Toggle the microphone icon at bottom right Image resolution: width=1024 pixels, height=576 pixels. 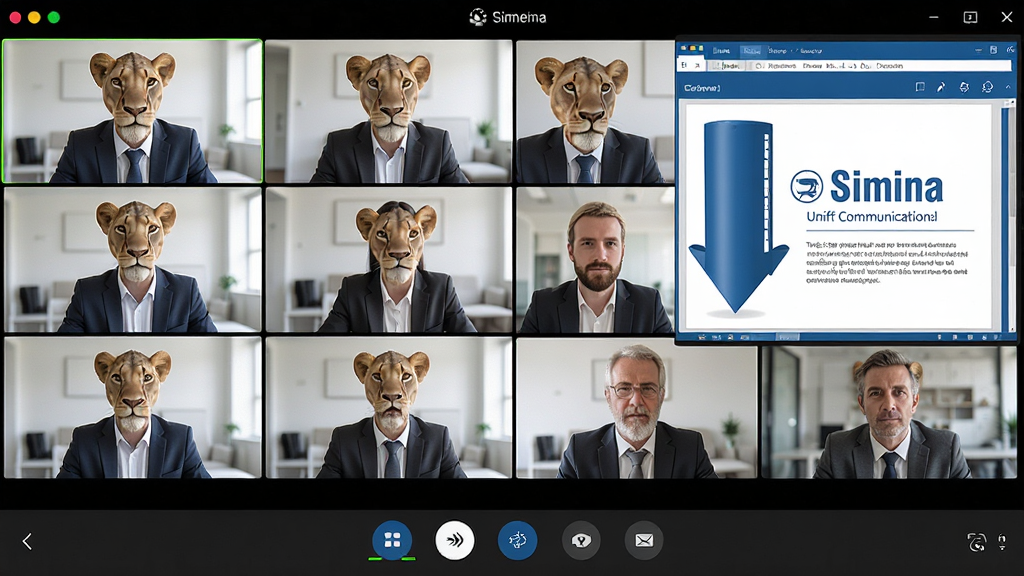(x=1002, y=541)
